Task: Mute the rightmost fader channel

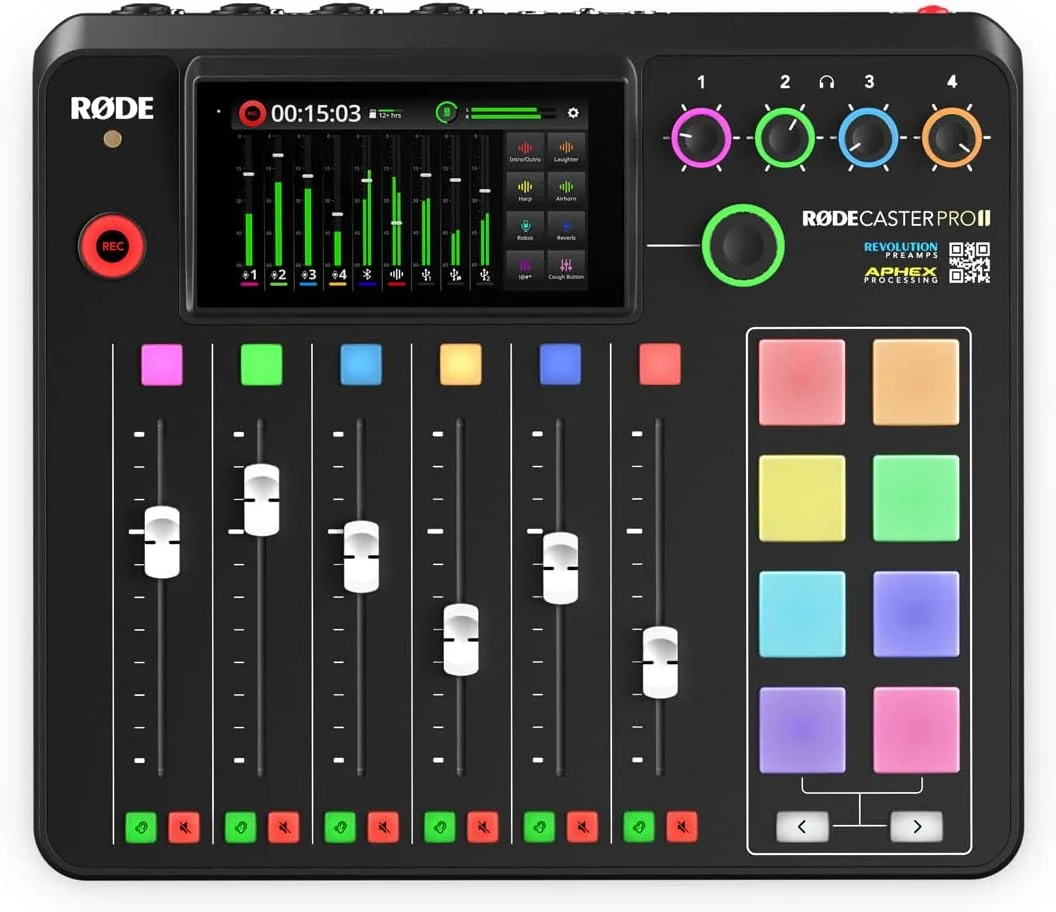Action: click(683, 827)
